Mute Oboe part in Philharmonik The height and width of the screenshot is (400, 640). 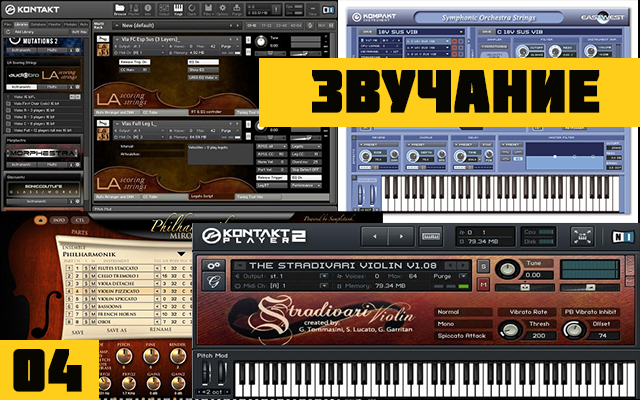[x=93, y=322]
